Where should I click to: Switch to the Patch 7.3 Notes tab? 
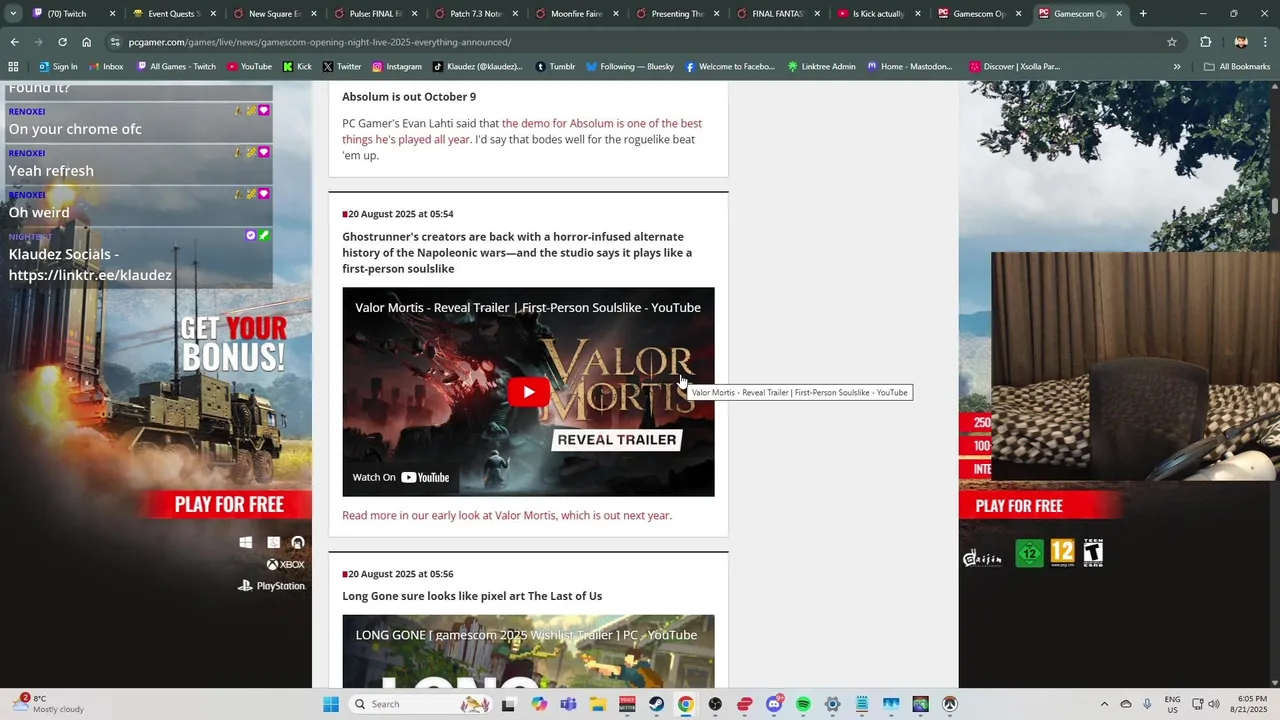[x=475, y=14]
